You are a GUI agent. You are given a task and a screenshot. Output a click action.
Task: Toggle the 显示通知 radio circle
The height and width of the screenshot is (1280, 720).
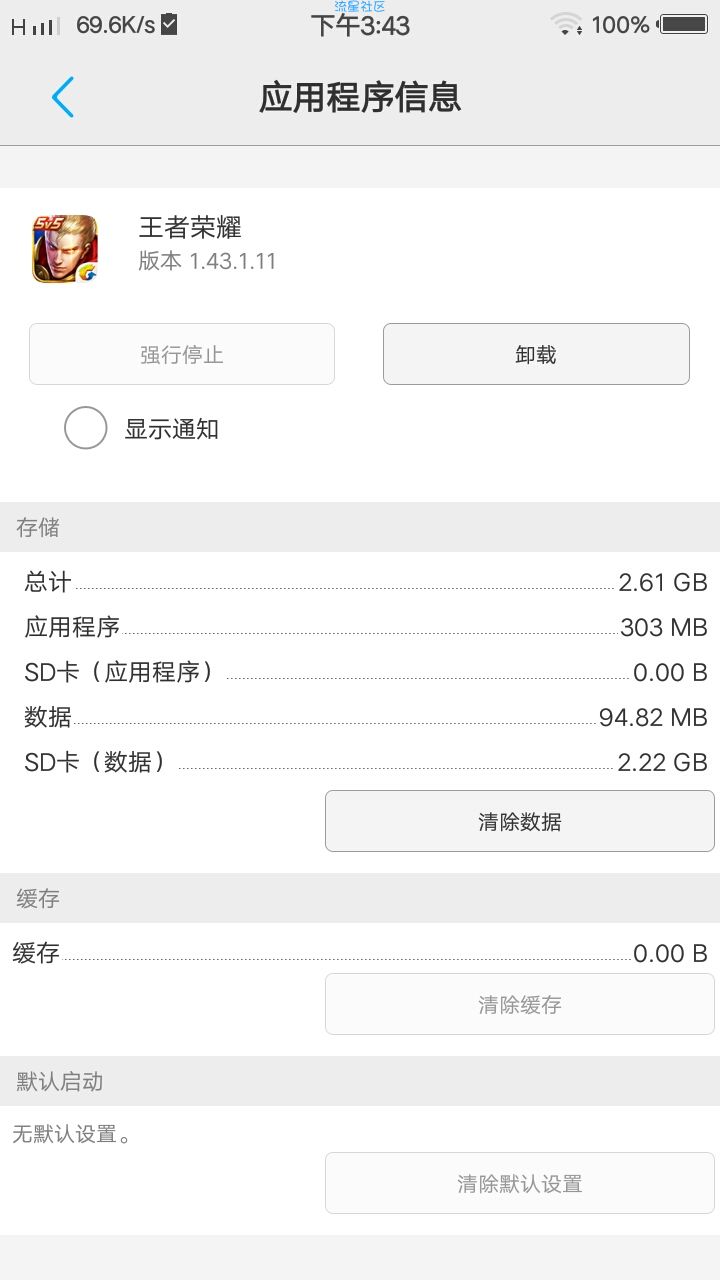point(86,428)
